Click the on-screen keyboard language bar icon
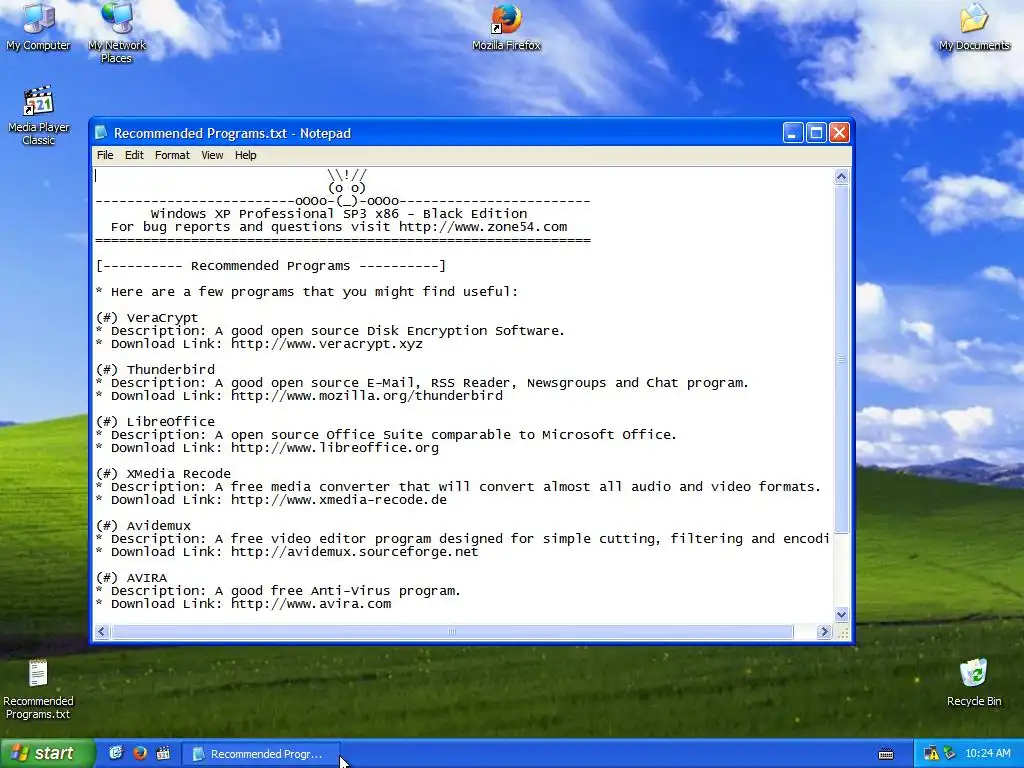1024x768 pixels. [x=886, y=754]
